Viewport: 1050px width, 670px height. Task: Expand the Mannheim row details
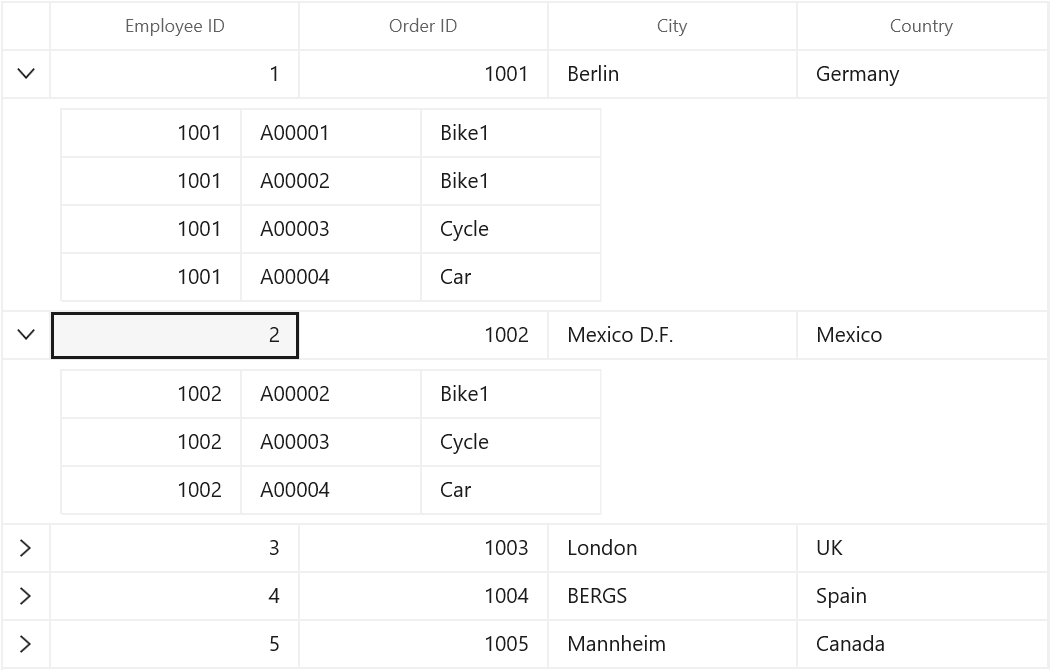25,644
